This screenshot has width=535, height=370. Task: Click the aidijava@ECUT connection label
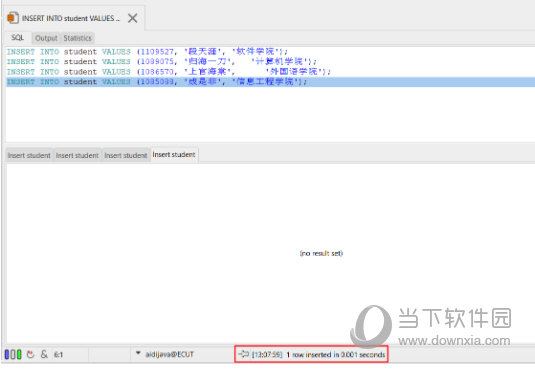point(170,354)
